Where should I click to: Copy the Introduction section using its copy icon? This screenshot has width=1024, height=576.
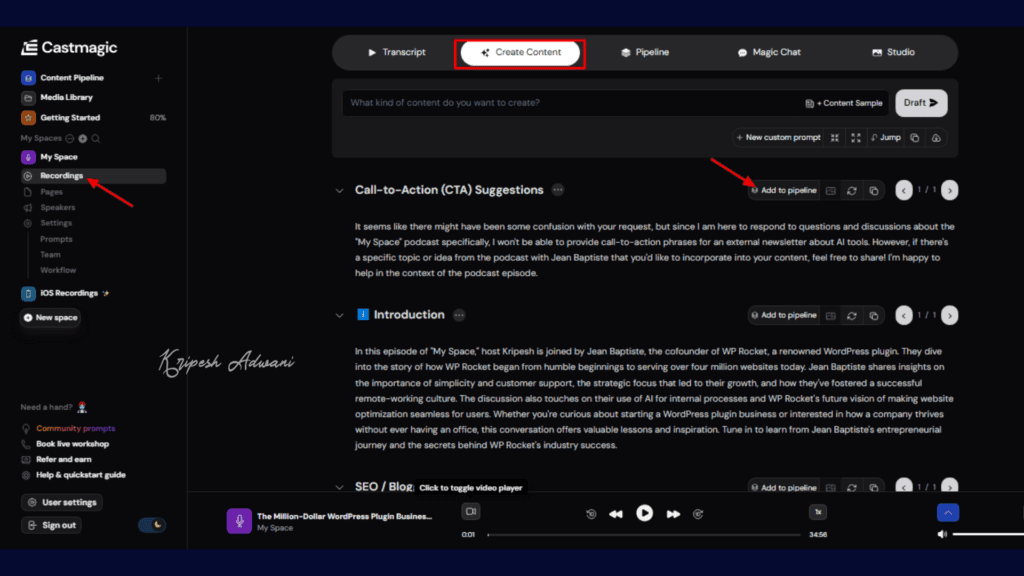coord(874,315)
